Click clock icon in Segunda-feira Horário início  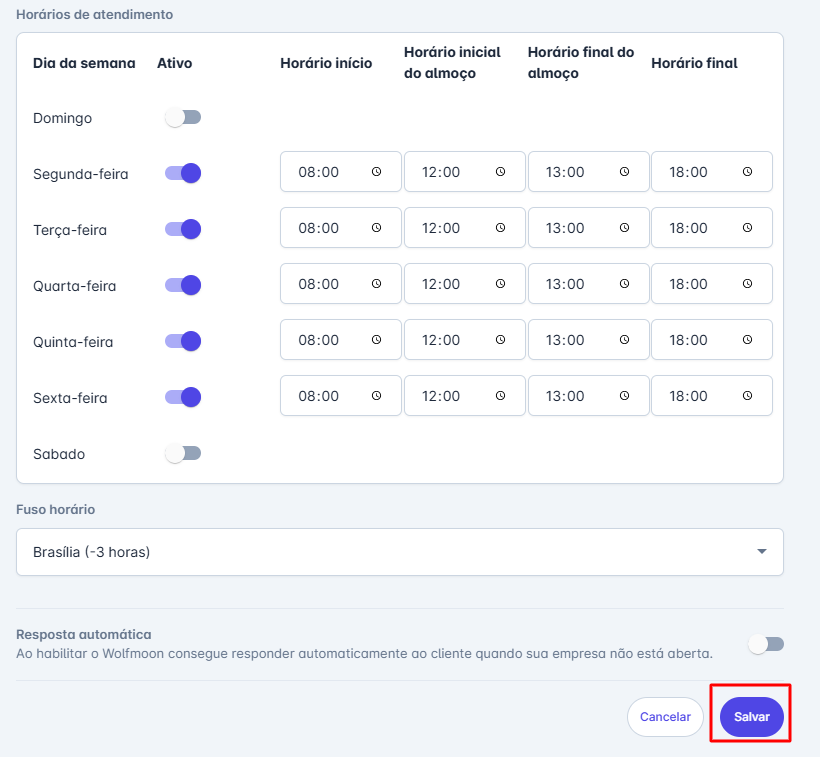376,172
